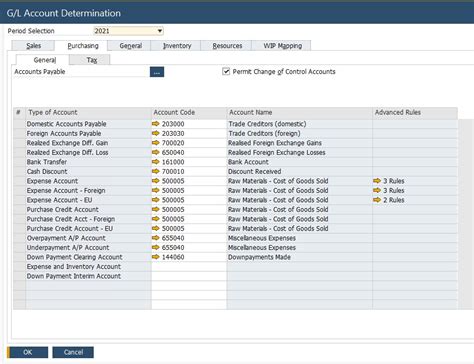This screenshot has height=364, width=474.
Task: Open link arrow in Expense Account row
Action: (156, 181)
